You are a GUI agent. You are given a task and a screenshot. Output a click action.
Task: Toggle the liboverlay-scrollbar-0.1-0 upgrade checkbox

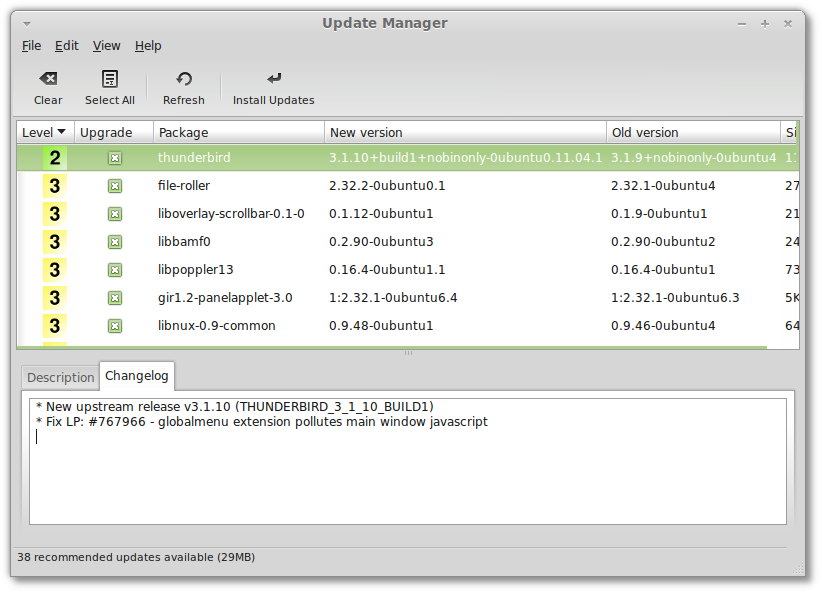tap(115, 214)
